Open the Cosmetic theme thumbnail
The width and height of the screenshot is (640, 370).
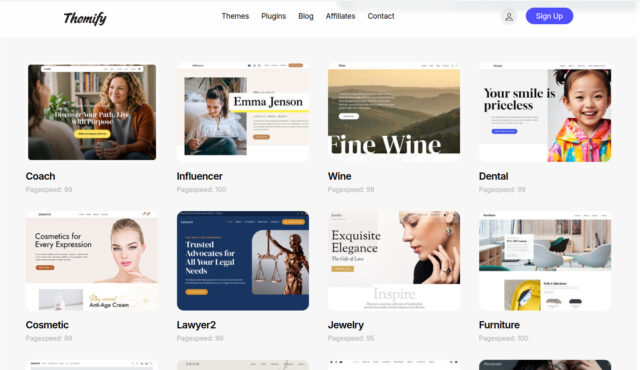point(92,261)
